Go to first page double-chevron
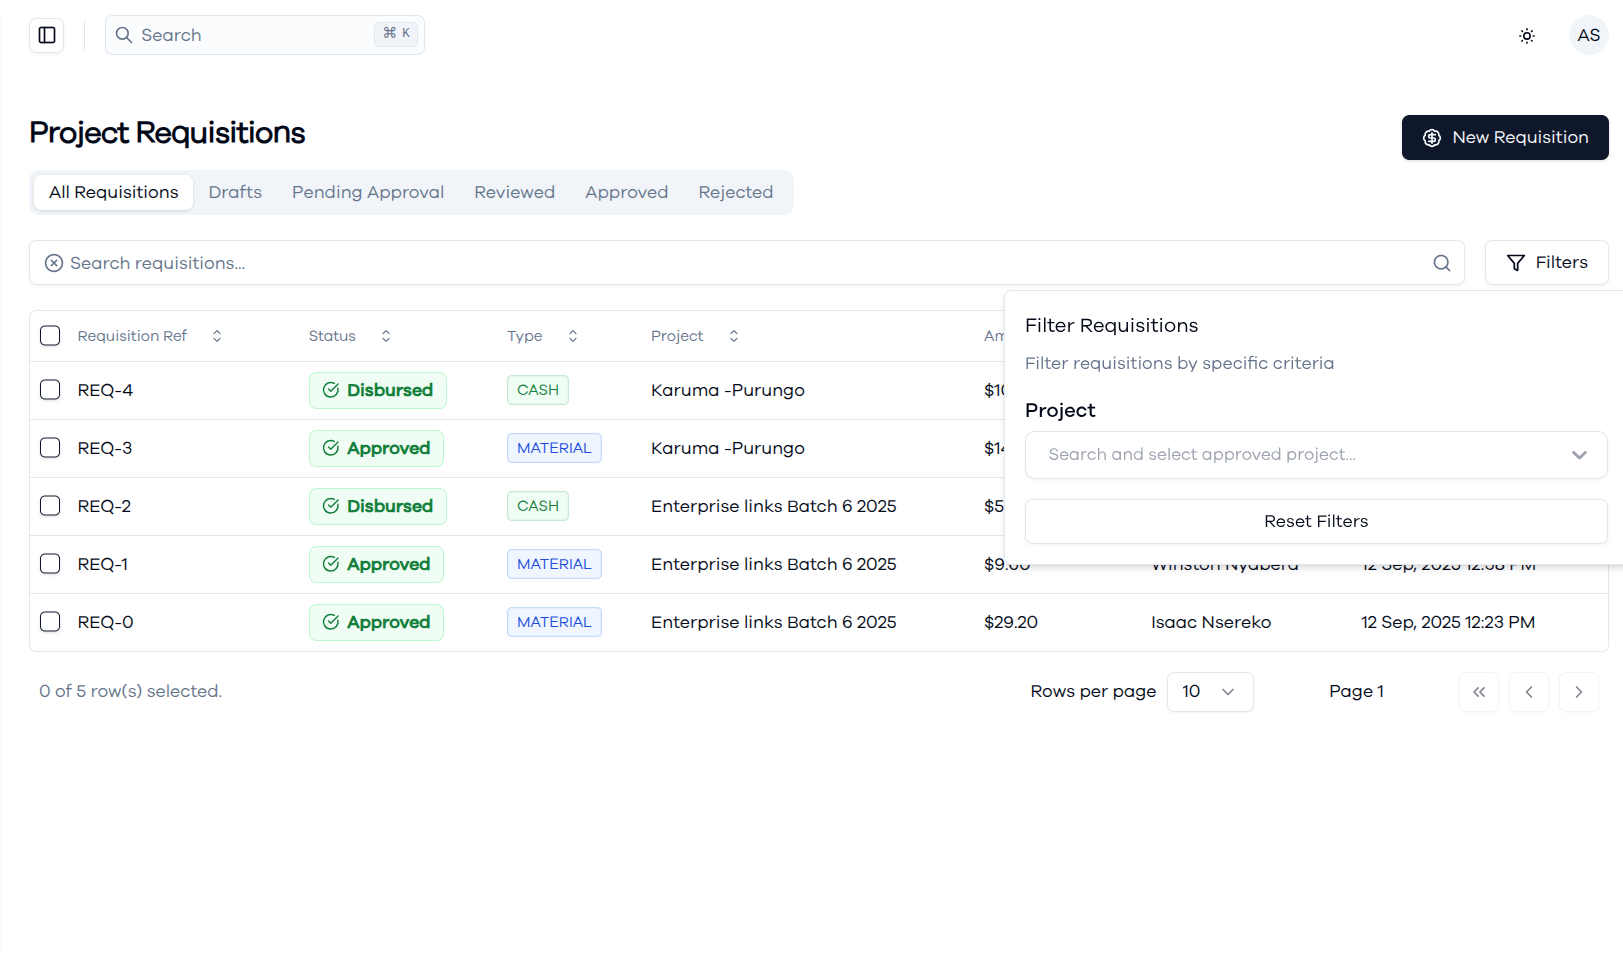Viewport: 1623px width, 966px height. point(1479,692)
